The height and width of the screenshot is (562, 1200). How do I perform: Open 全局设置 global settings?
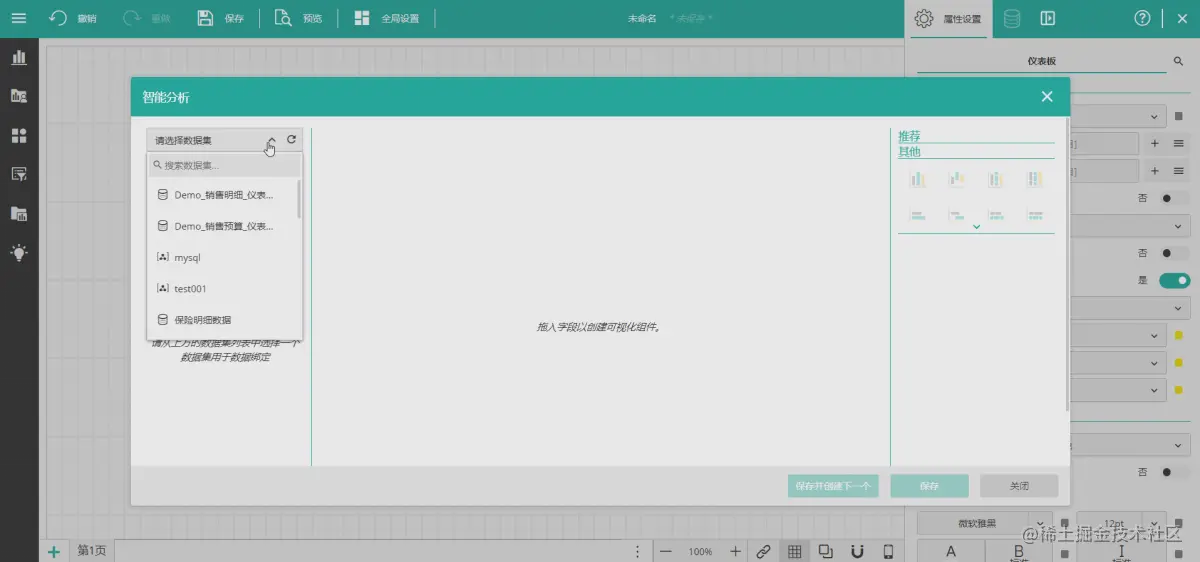pyautogui.click(x=387, y=18)
